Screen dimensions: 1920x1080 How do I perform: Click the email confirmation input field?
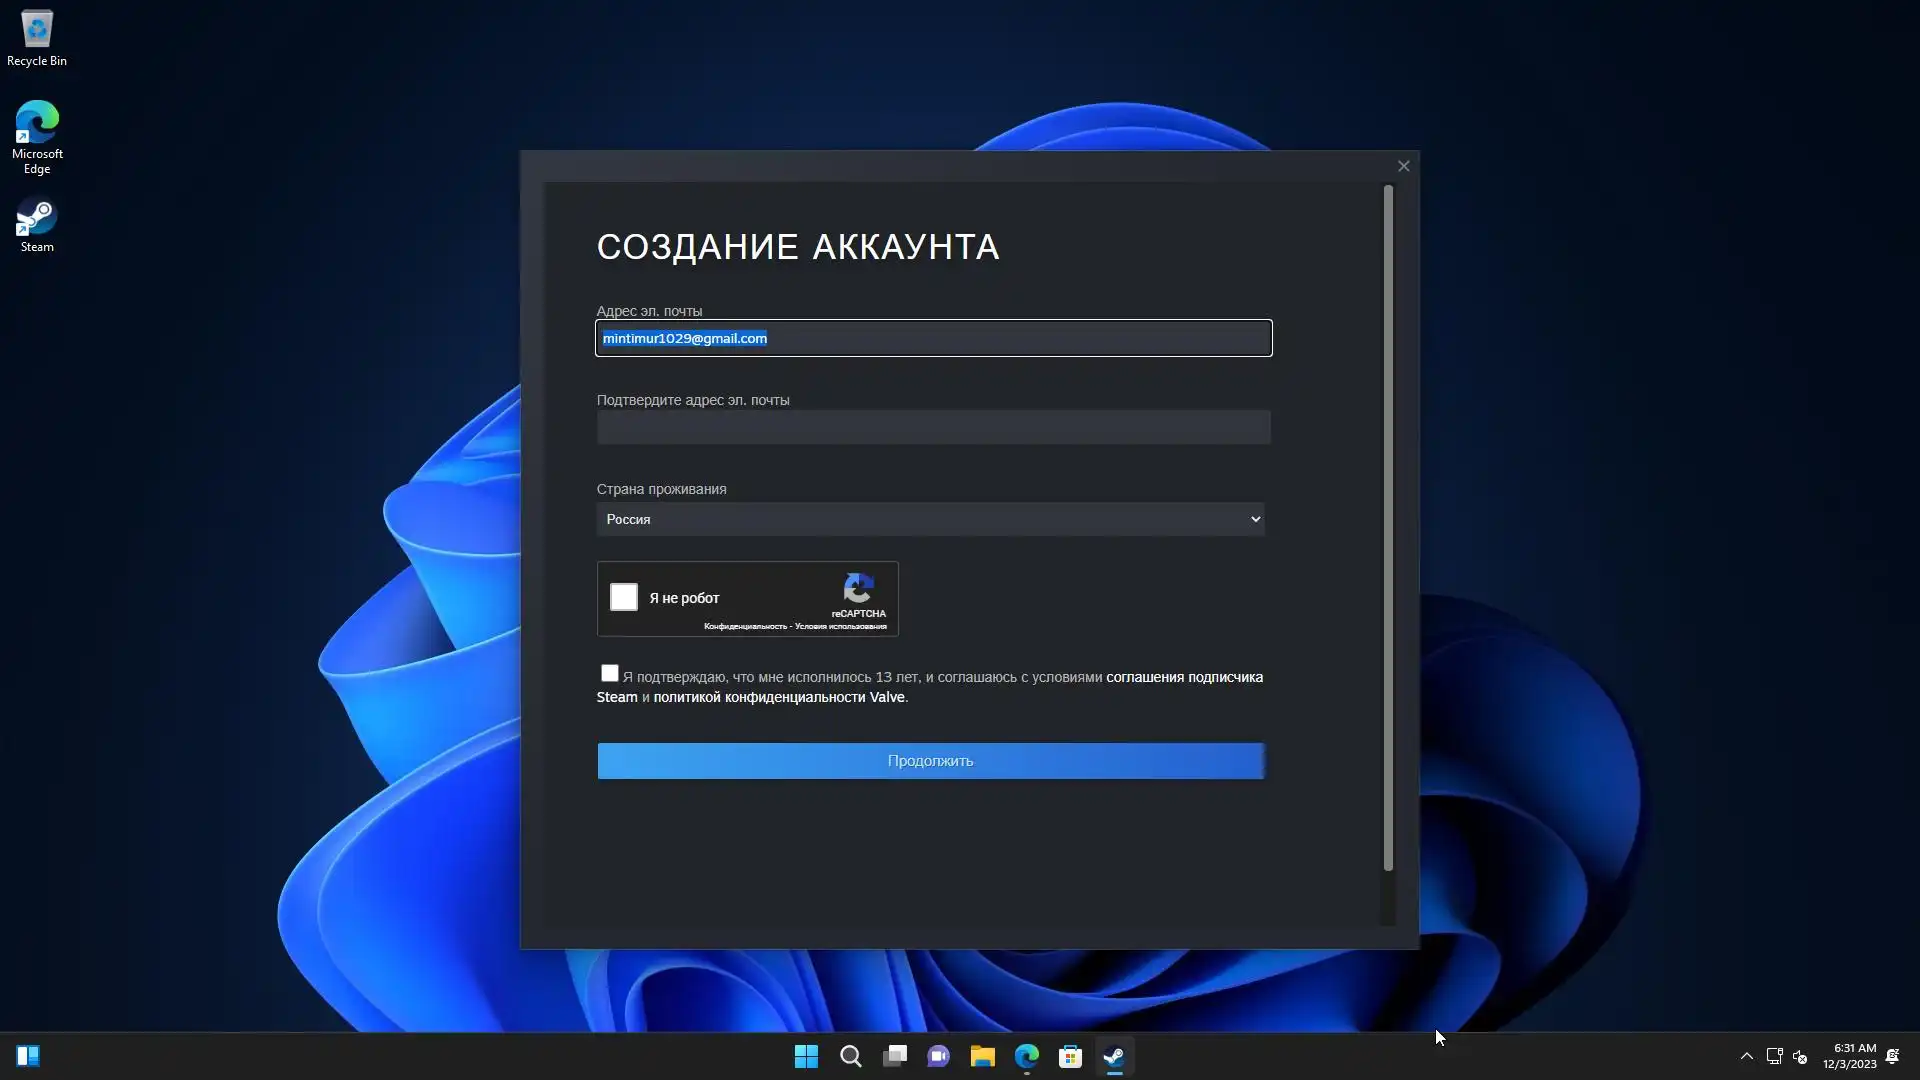point(933,427)
